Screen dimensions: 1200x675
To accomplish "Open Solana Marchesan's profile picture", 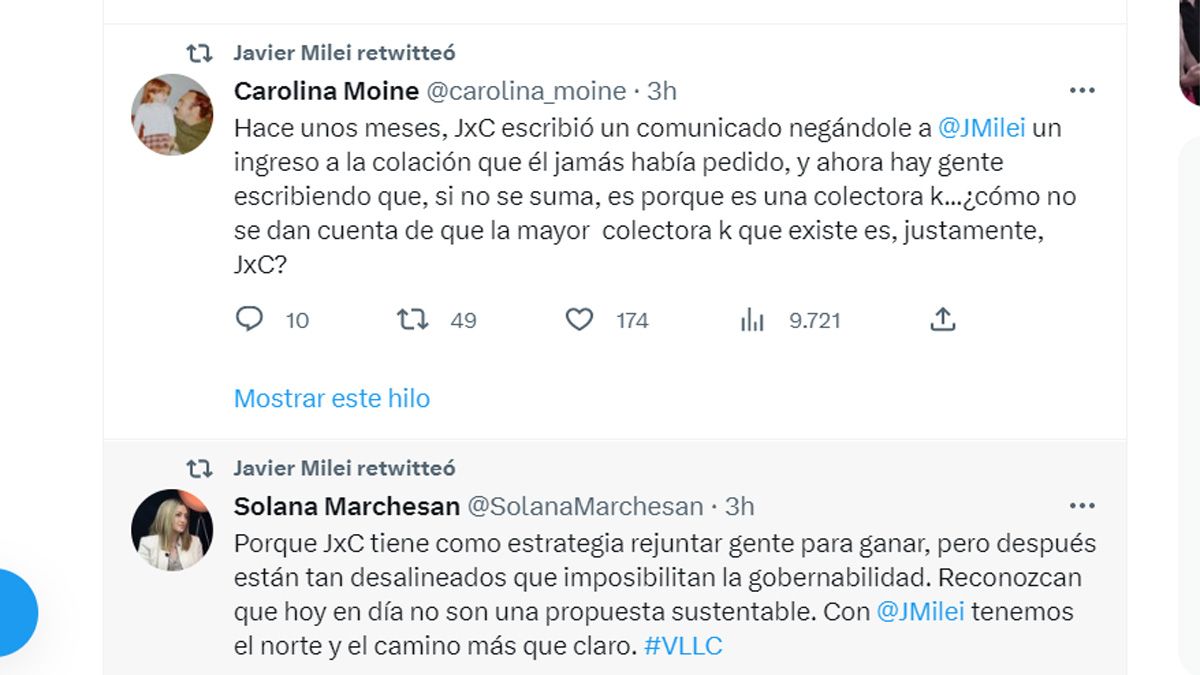I will [172, 530].
